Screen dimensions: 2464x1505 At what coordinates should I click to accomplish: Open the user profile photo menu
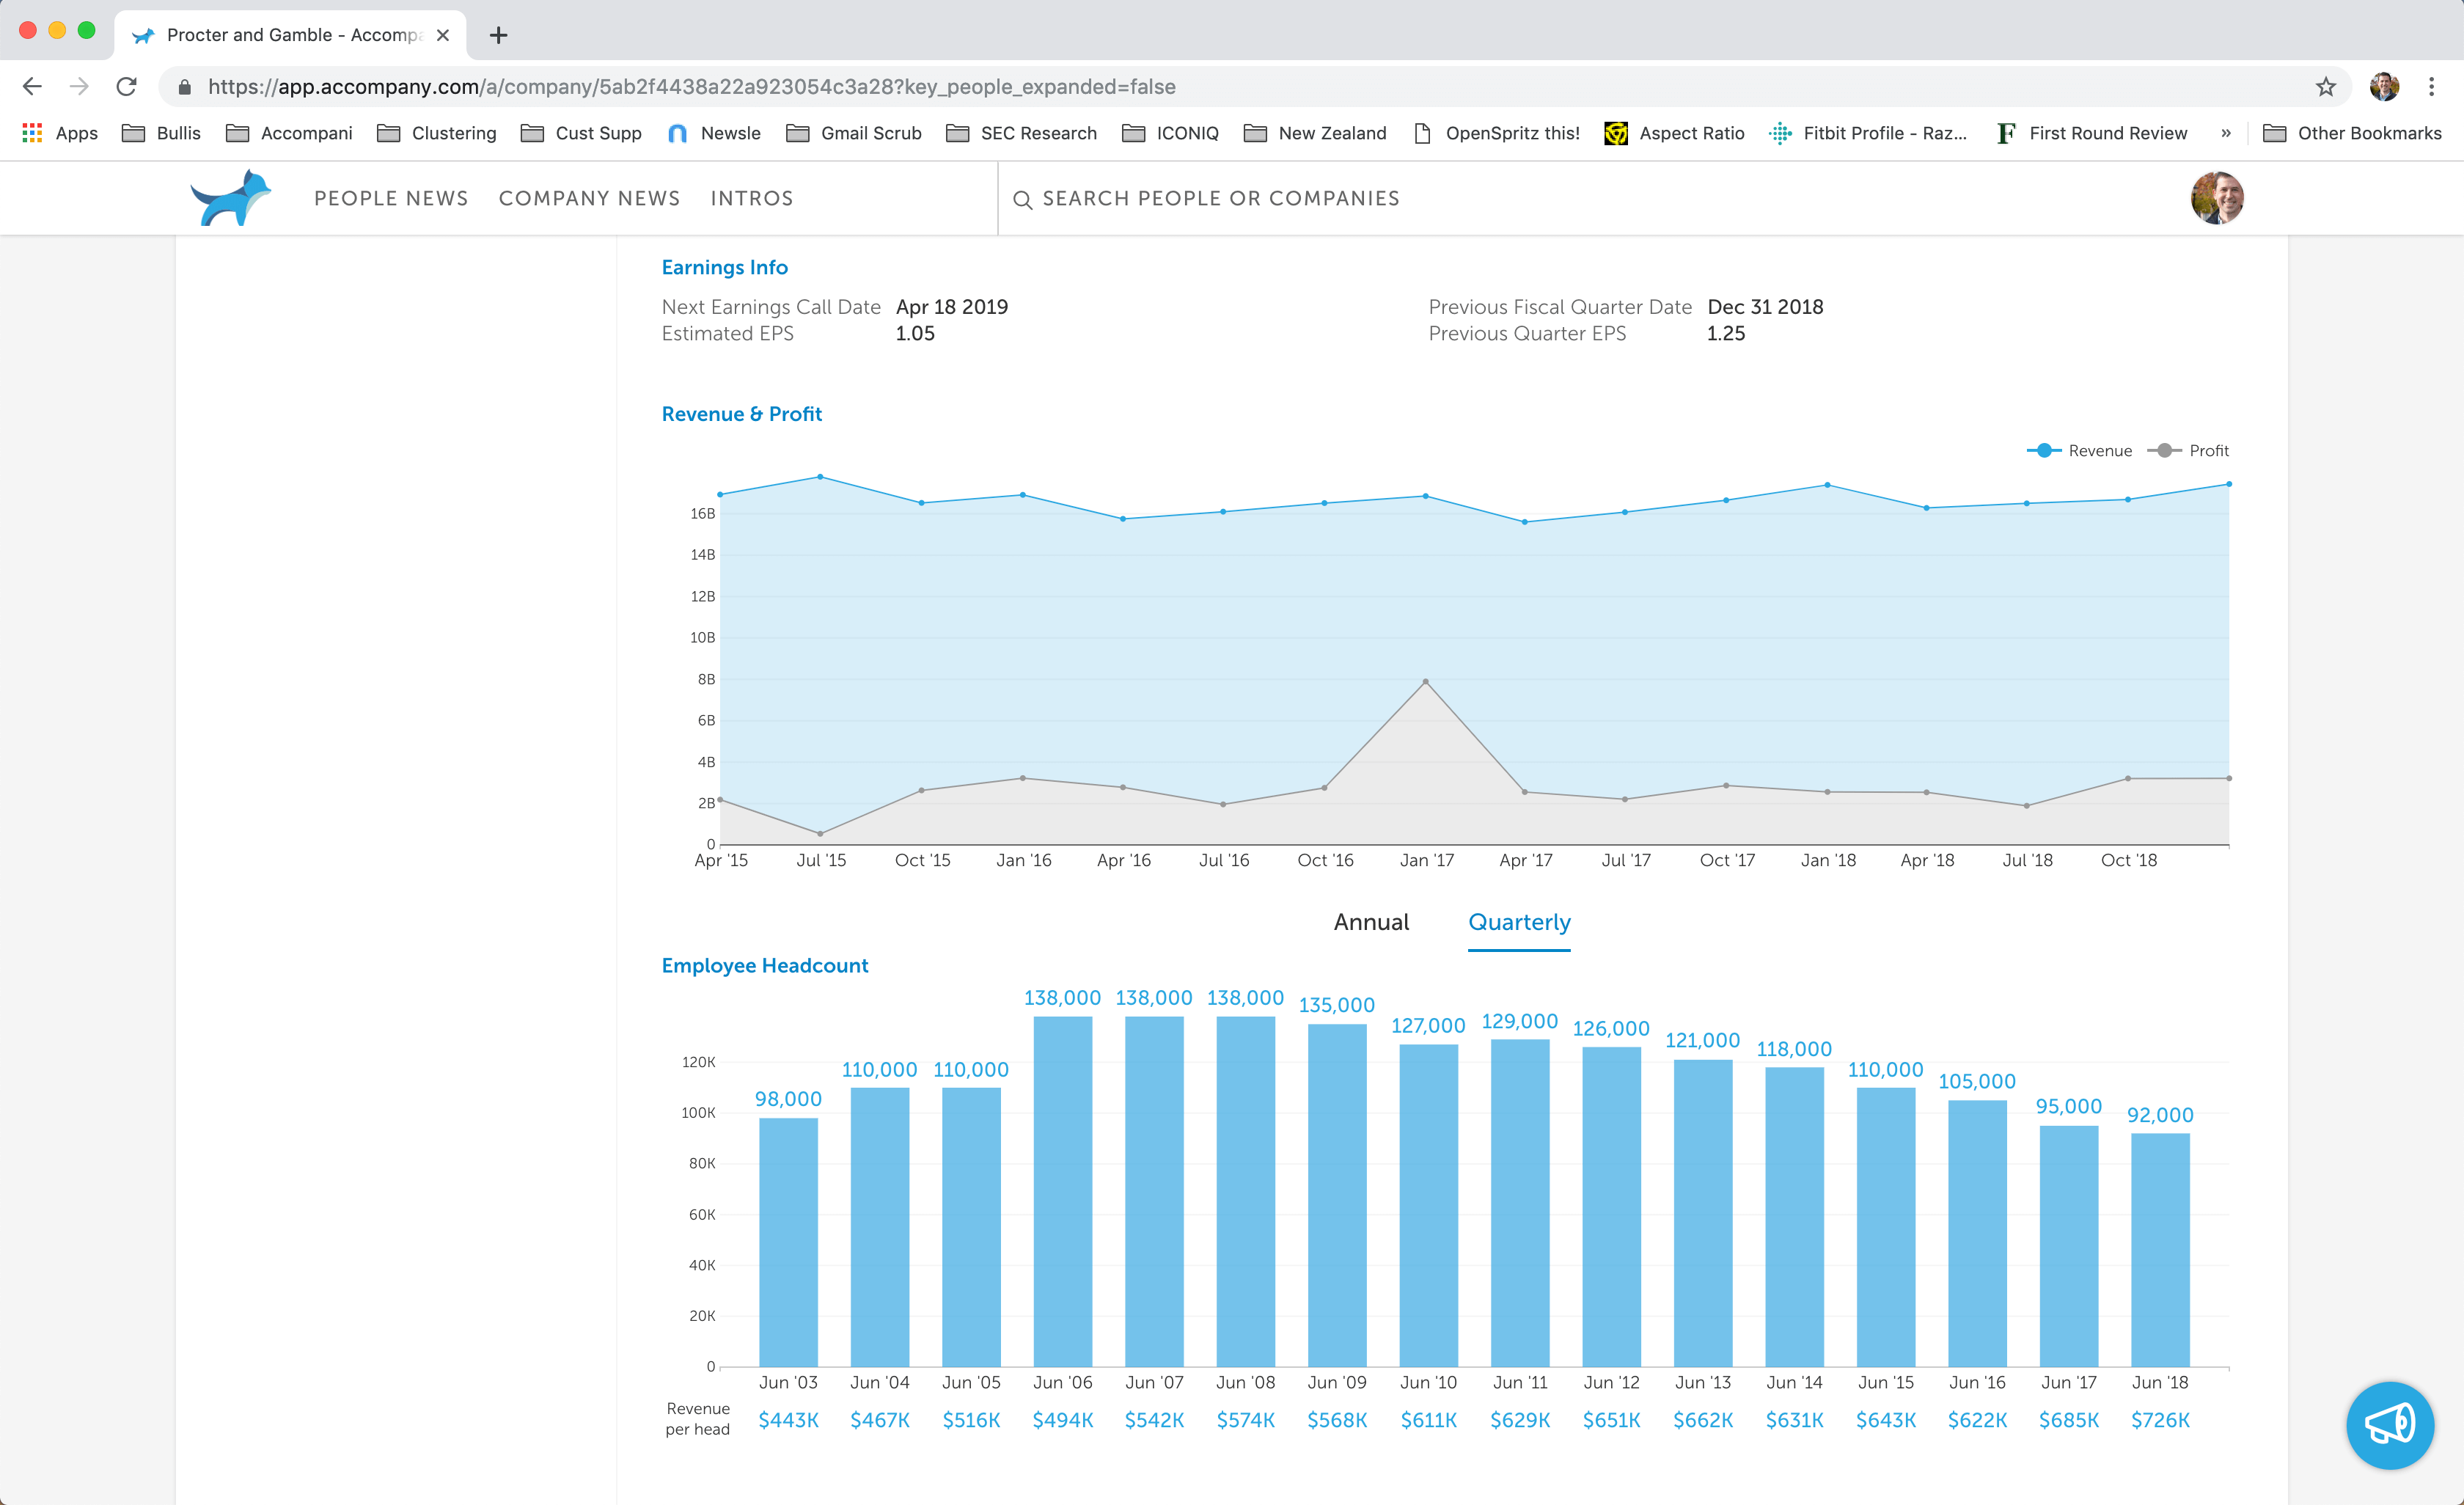(2217, 198)
